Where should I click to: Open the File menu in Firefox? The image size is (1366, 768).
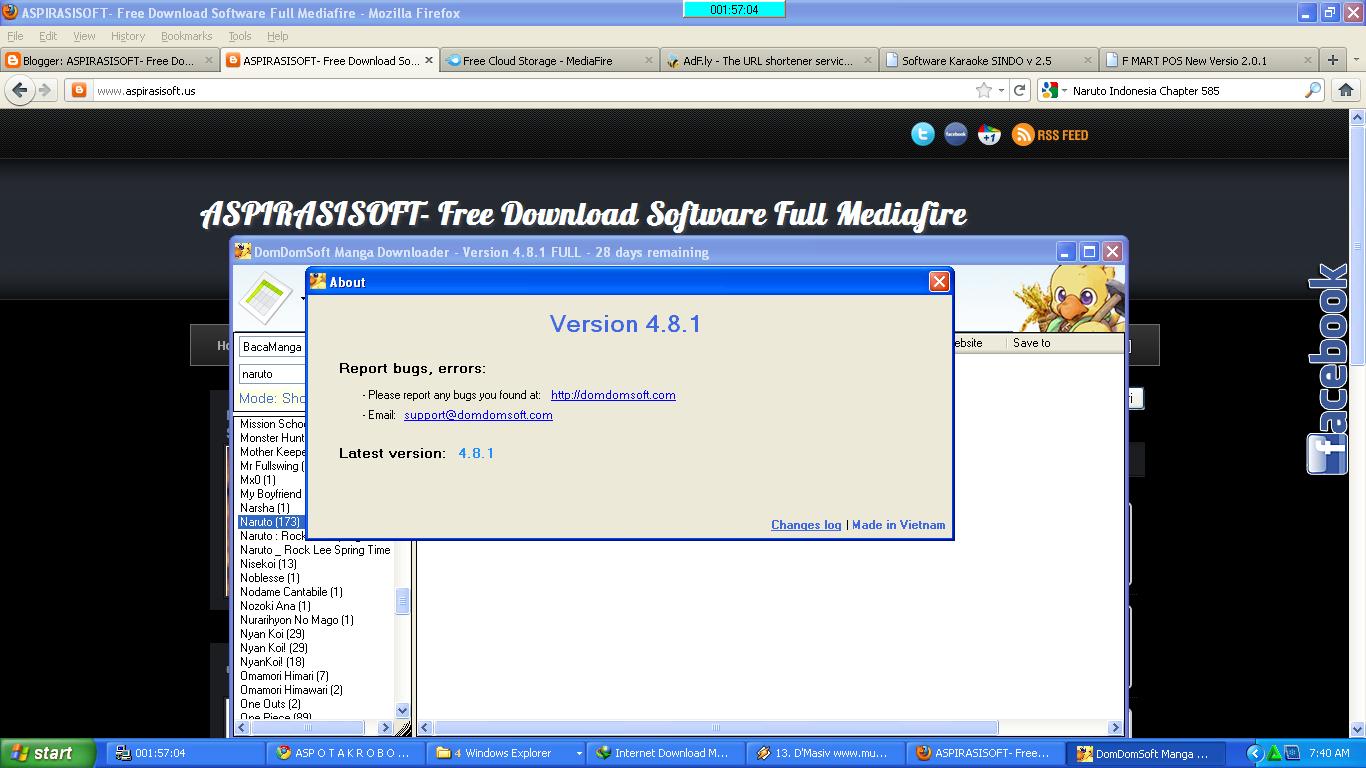(x=15, y=36)
